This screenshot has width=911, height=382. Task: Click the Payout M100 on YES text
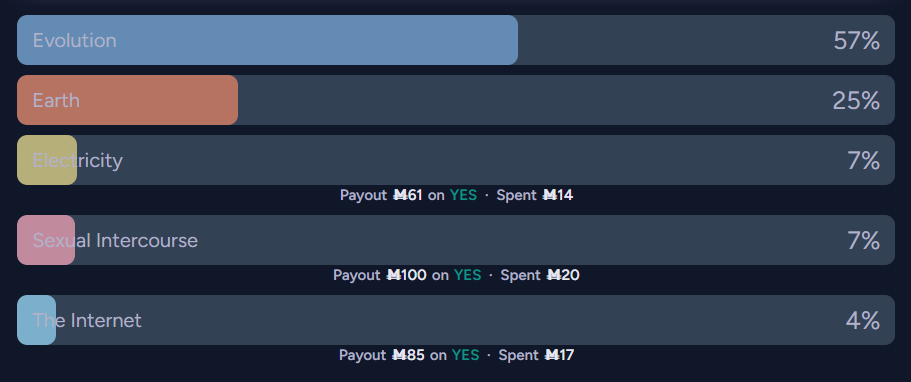[407, 275]
